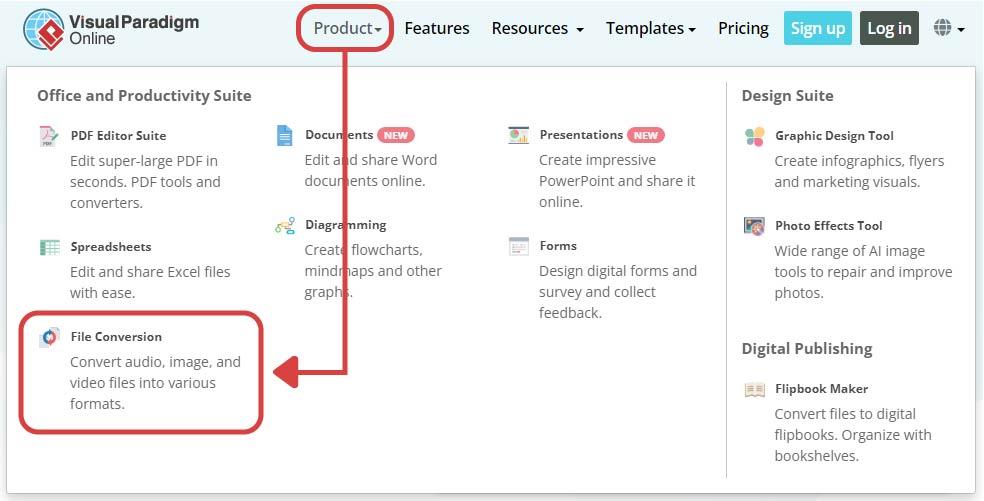Viewport: 984px width, 501px height.
Task: Open the Pricing menu item
Action: (743, 29)
